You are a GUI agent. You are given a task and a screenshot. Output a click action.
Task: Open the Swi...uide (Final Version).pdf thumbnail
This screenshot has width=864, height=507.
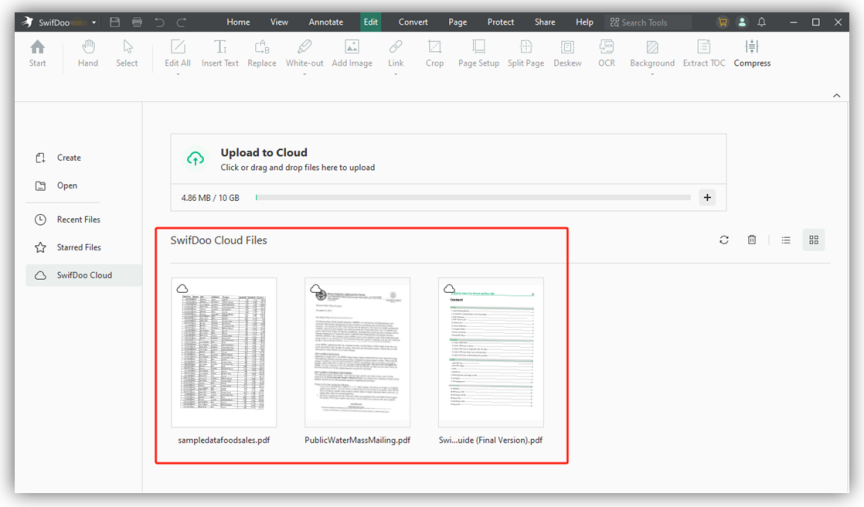click(x=490, y=352)
